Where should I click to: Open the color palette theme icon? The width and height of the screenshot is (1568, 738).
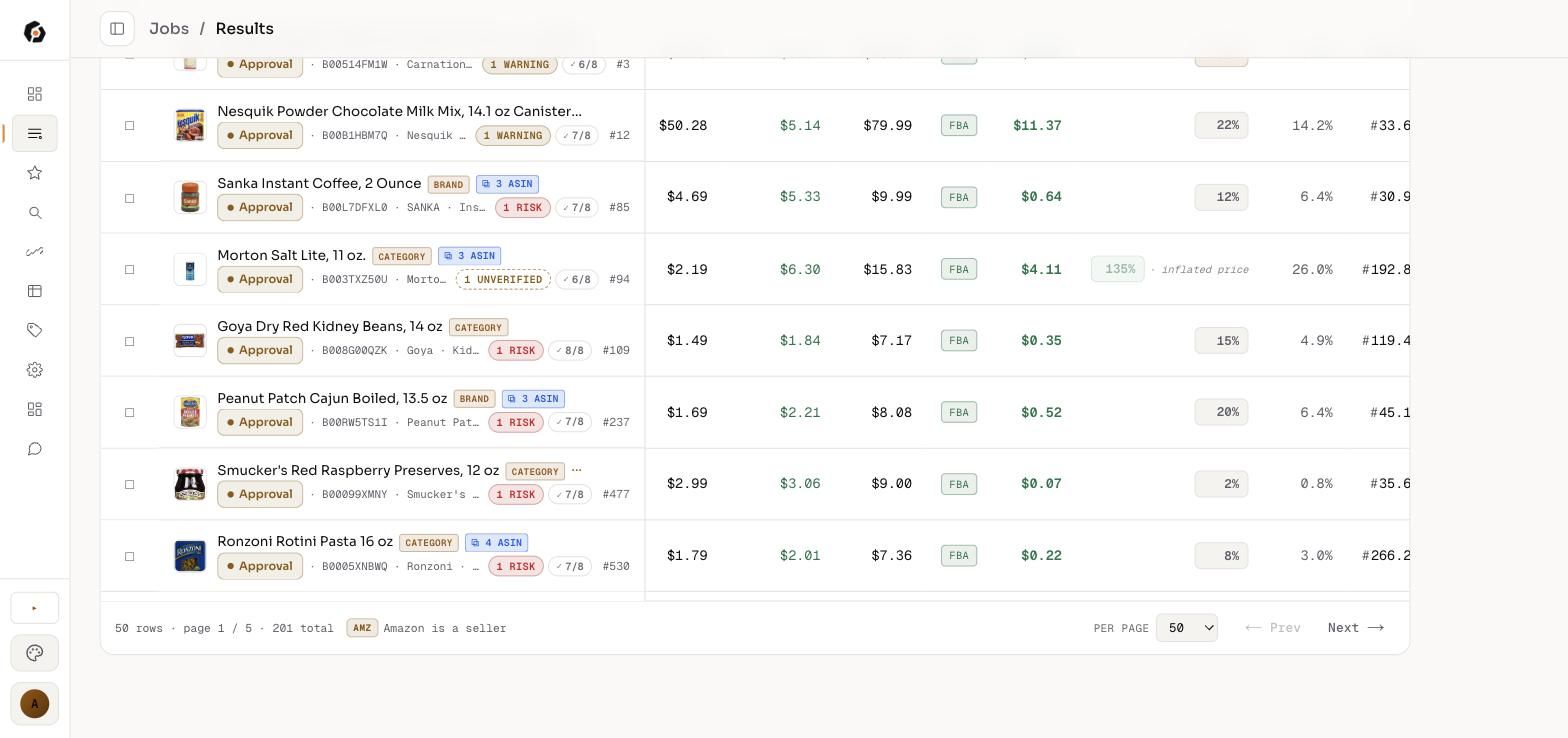coord(35,653)
